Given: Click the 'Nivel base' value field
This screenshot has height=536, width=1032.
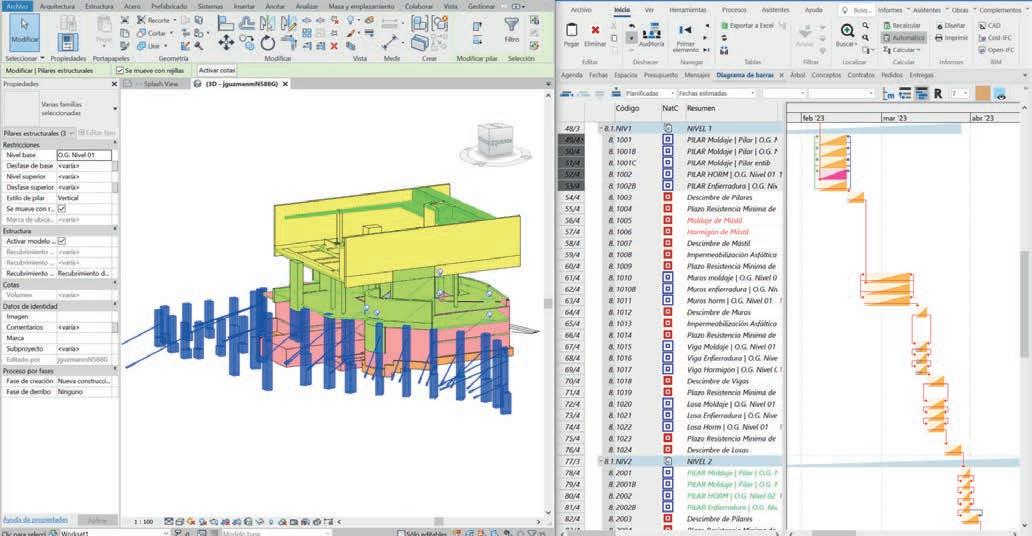Looking at the screenshot, I should coord(84,155).
